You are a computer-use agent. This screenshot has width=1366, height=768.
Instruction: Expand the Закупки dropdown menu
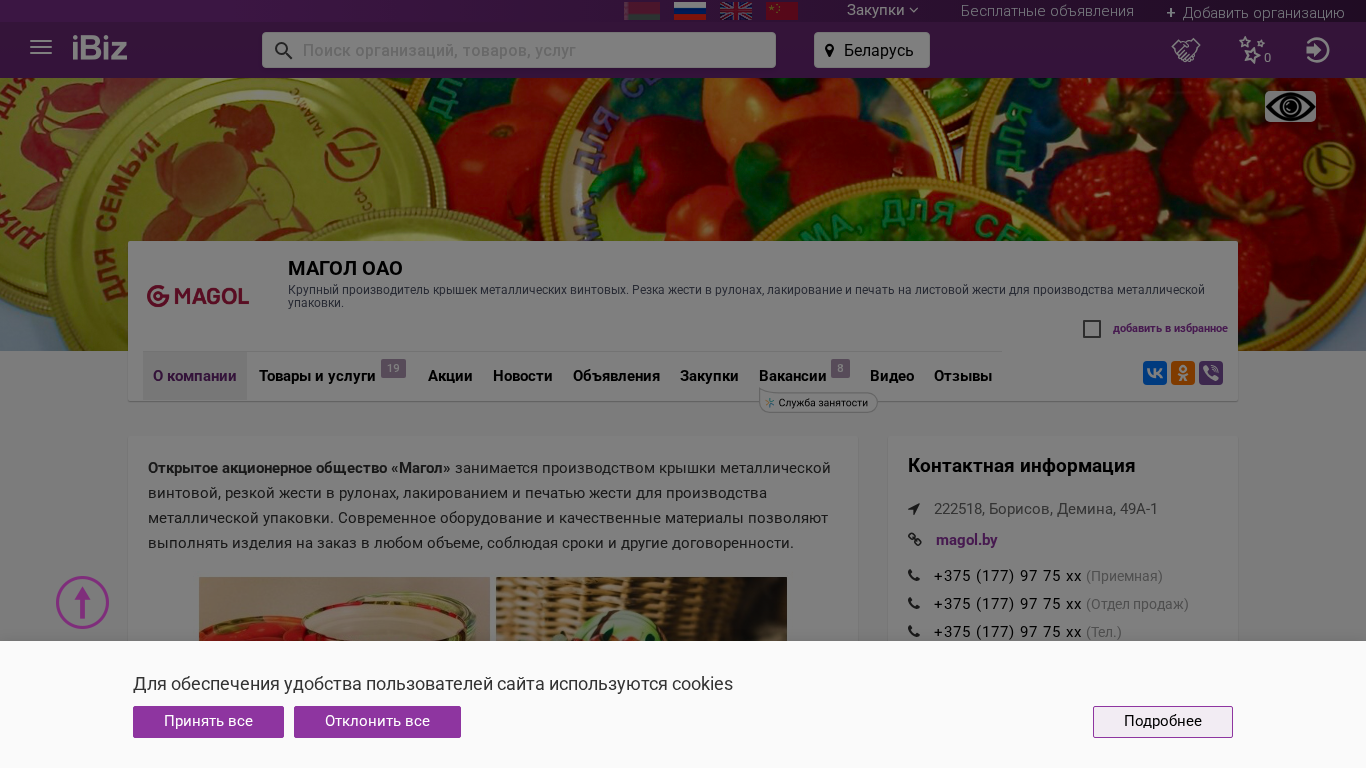pyautogui.click(x=882, y=11)
